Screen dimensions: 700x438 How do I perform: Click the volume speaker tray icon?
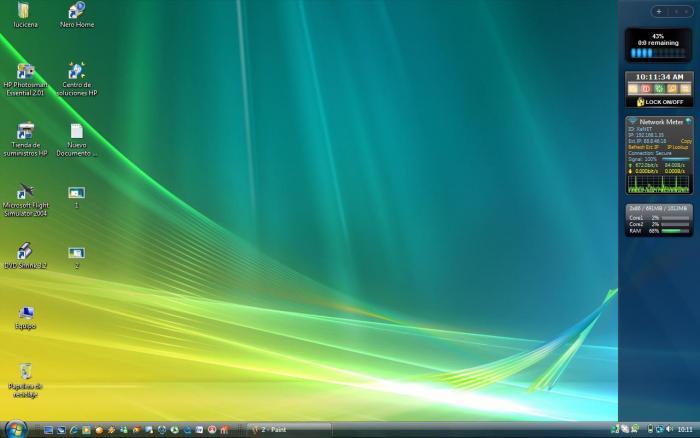tap(670, 429)
